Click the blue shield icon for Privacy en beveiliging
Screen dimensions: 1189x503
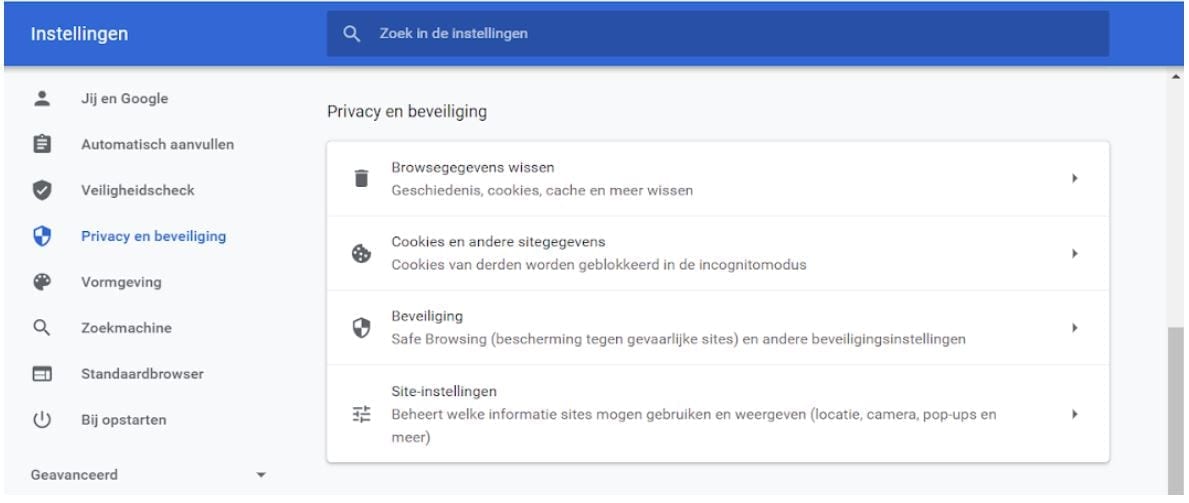pyautogui.click(x=42, y=237)
